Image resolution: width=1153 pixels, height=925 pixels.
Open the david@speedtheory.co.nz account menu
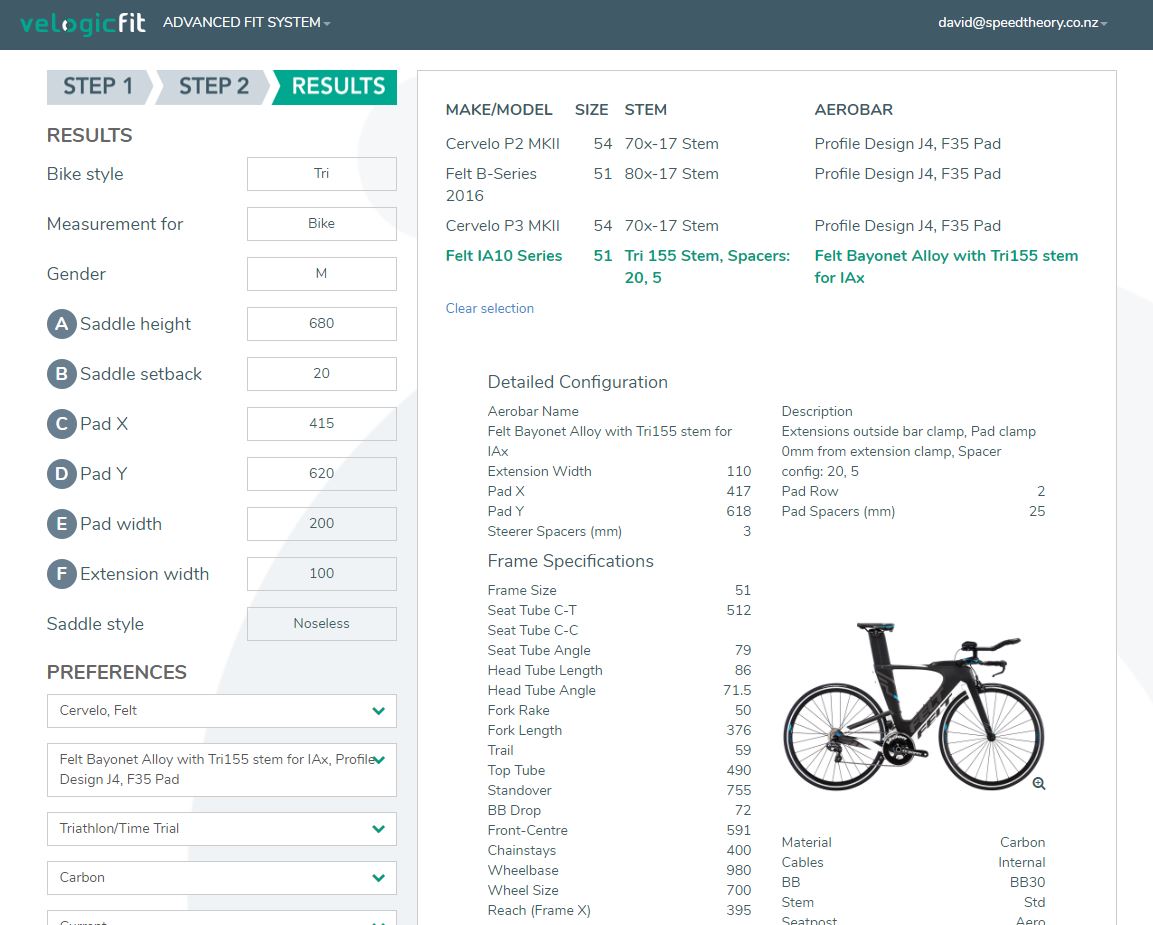[1022, 23]
